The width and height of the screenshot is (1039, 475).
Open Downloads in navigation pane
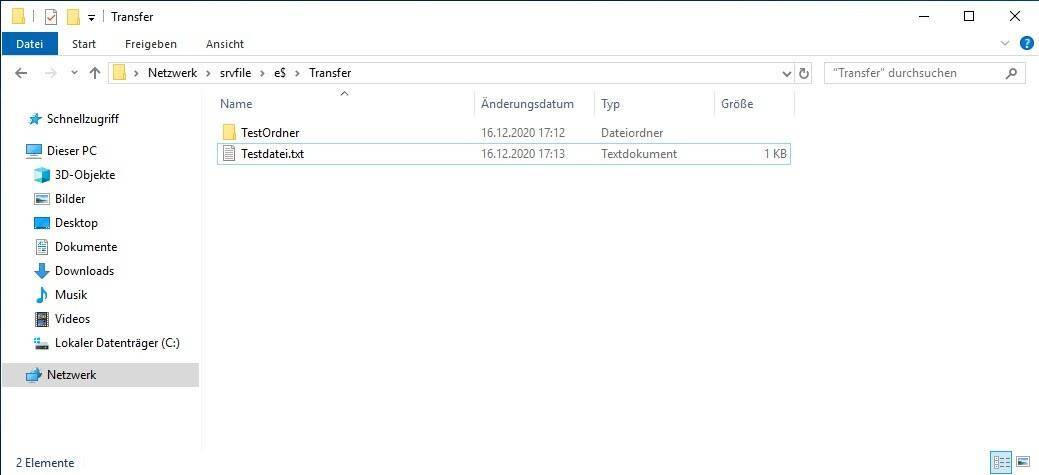click(84, 271)
